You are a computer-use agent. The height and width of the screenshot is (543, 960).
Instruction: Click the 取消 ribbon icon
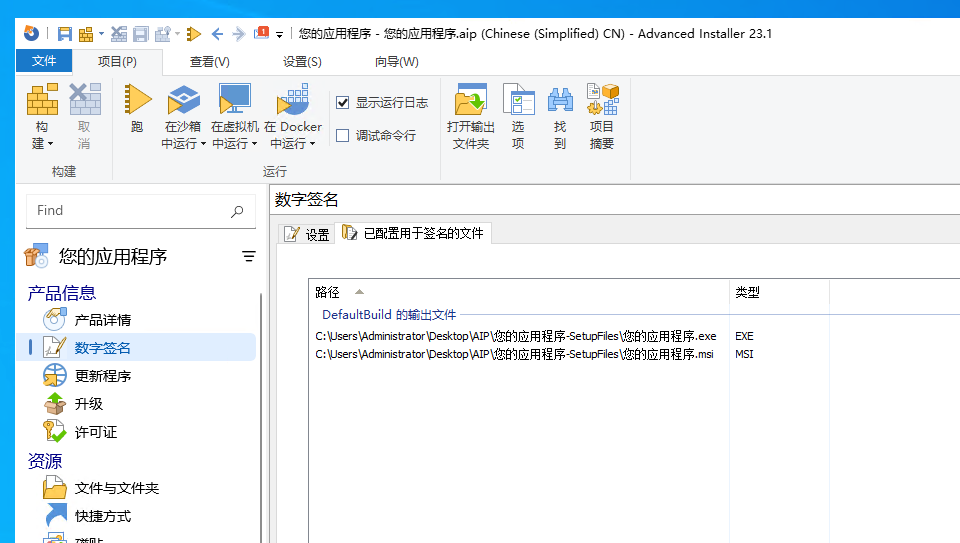(84, 100)
